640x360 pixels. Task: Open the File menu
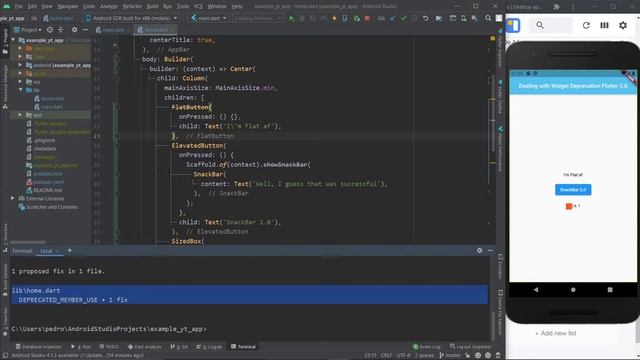coord(18,6)
